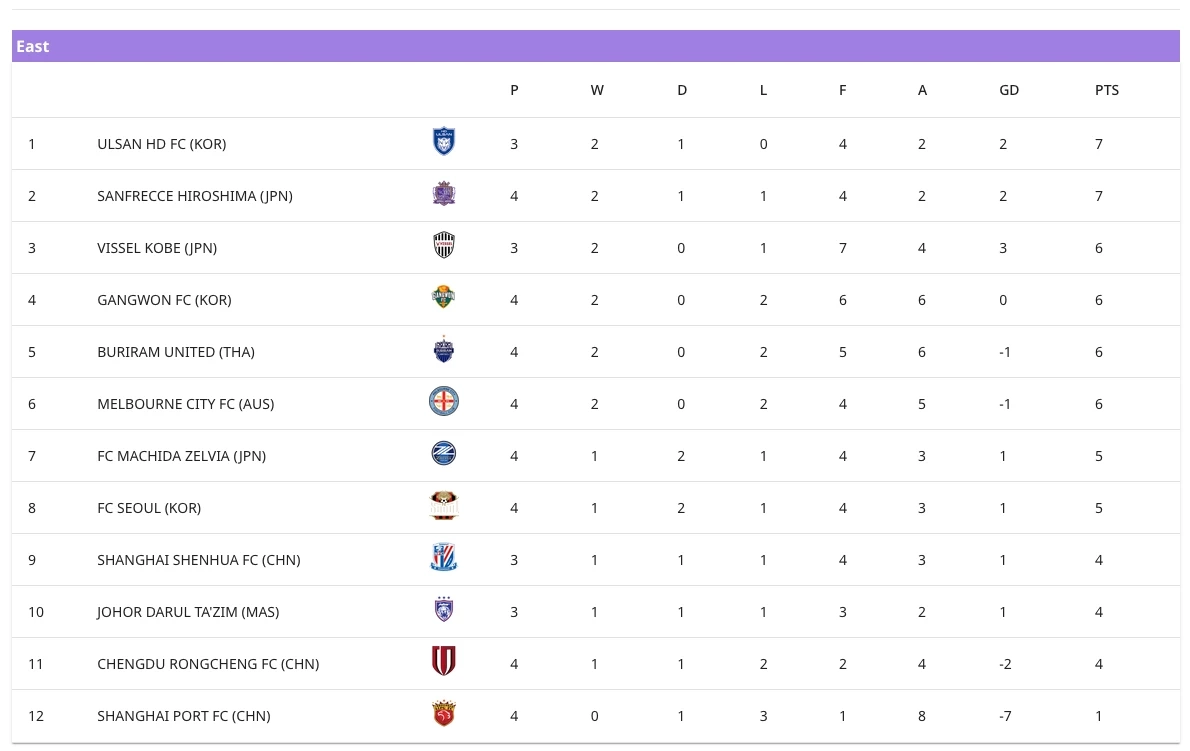Click the FC Machida Zelvia crest
The width and height of the screenshot is (1190, 751).
443,454
